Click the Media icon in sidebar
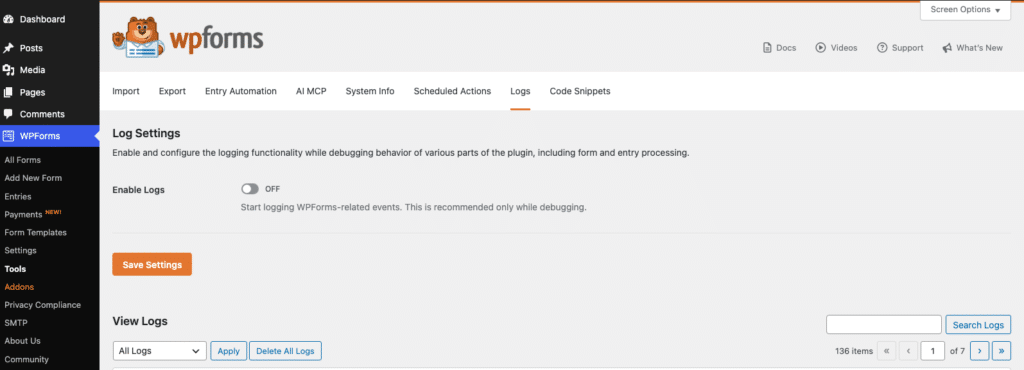 pyautogui.click(x=8, y=70)
